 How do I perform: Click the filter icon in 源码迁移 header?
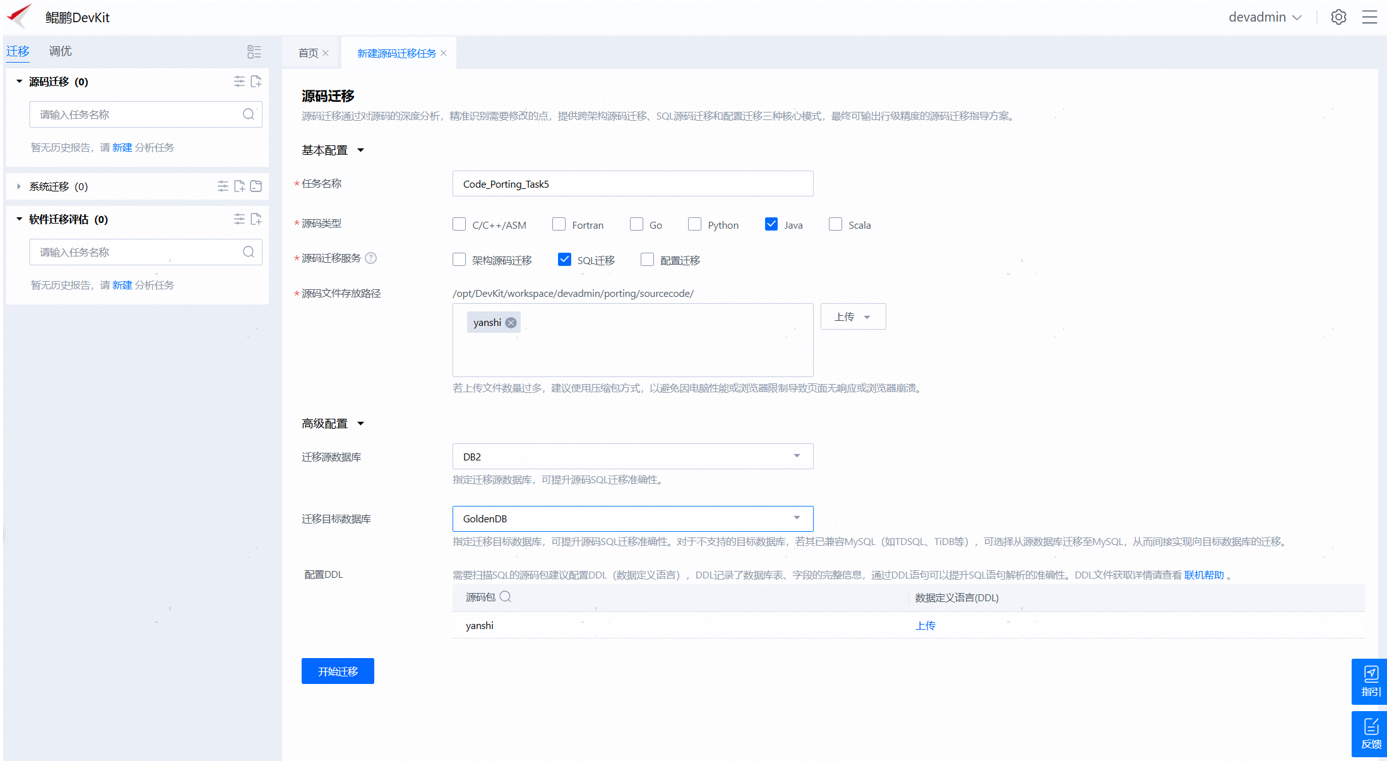(239, 82)
